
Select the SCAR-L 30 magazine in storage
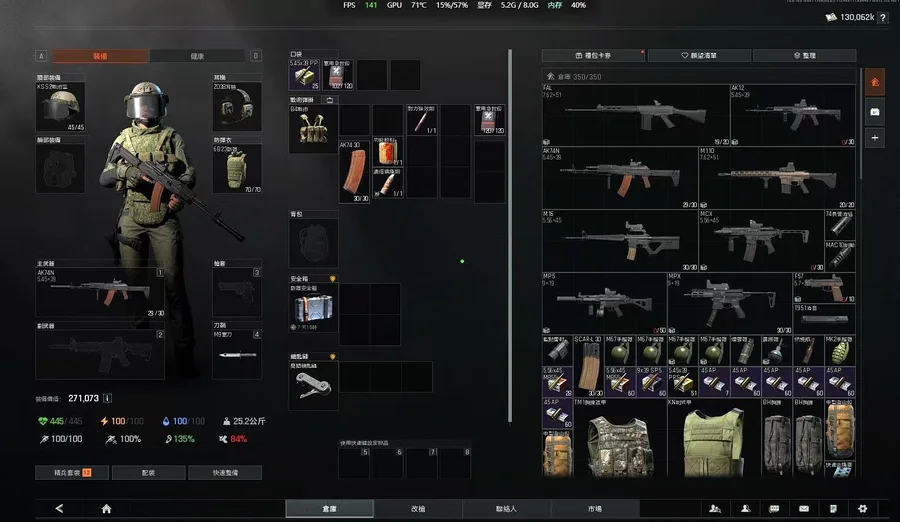coord(588,366)
